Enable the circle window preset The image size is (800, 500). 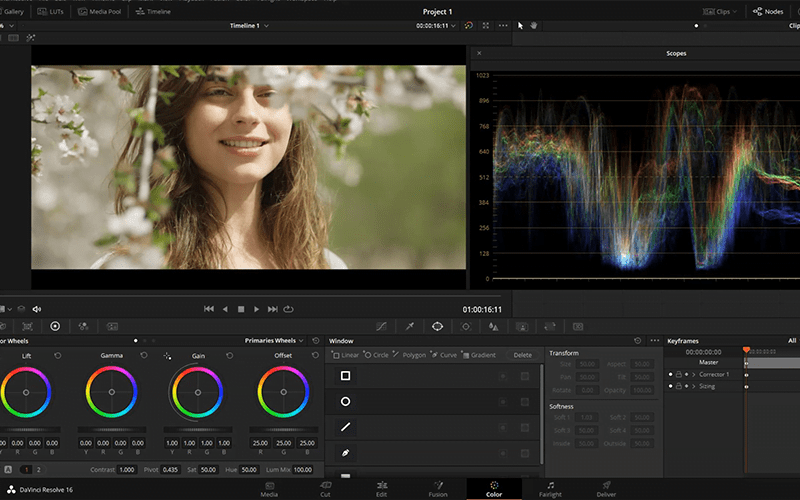[345, 402]
